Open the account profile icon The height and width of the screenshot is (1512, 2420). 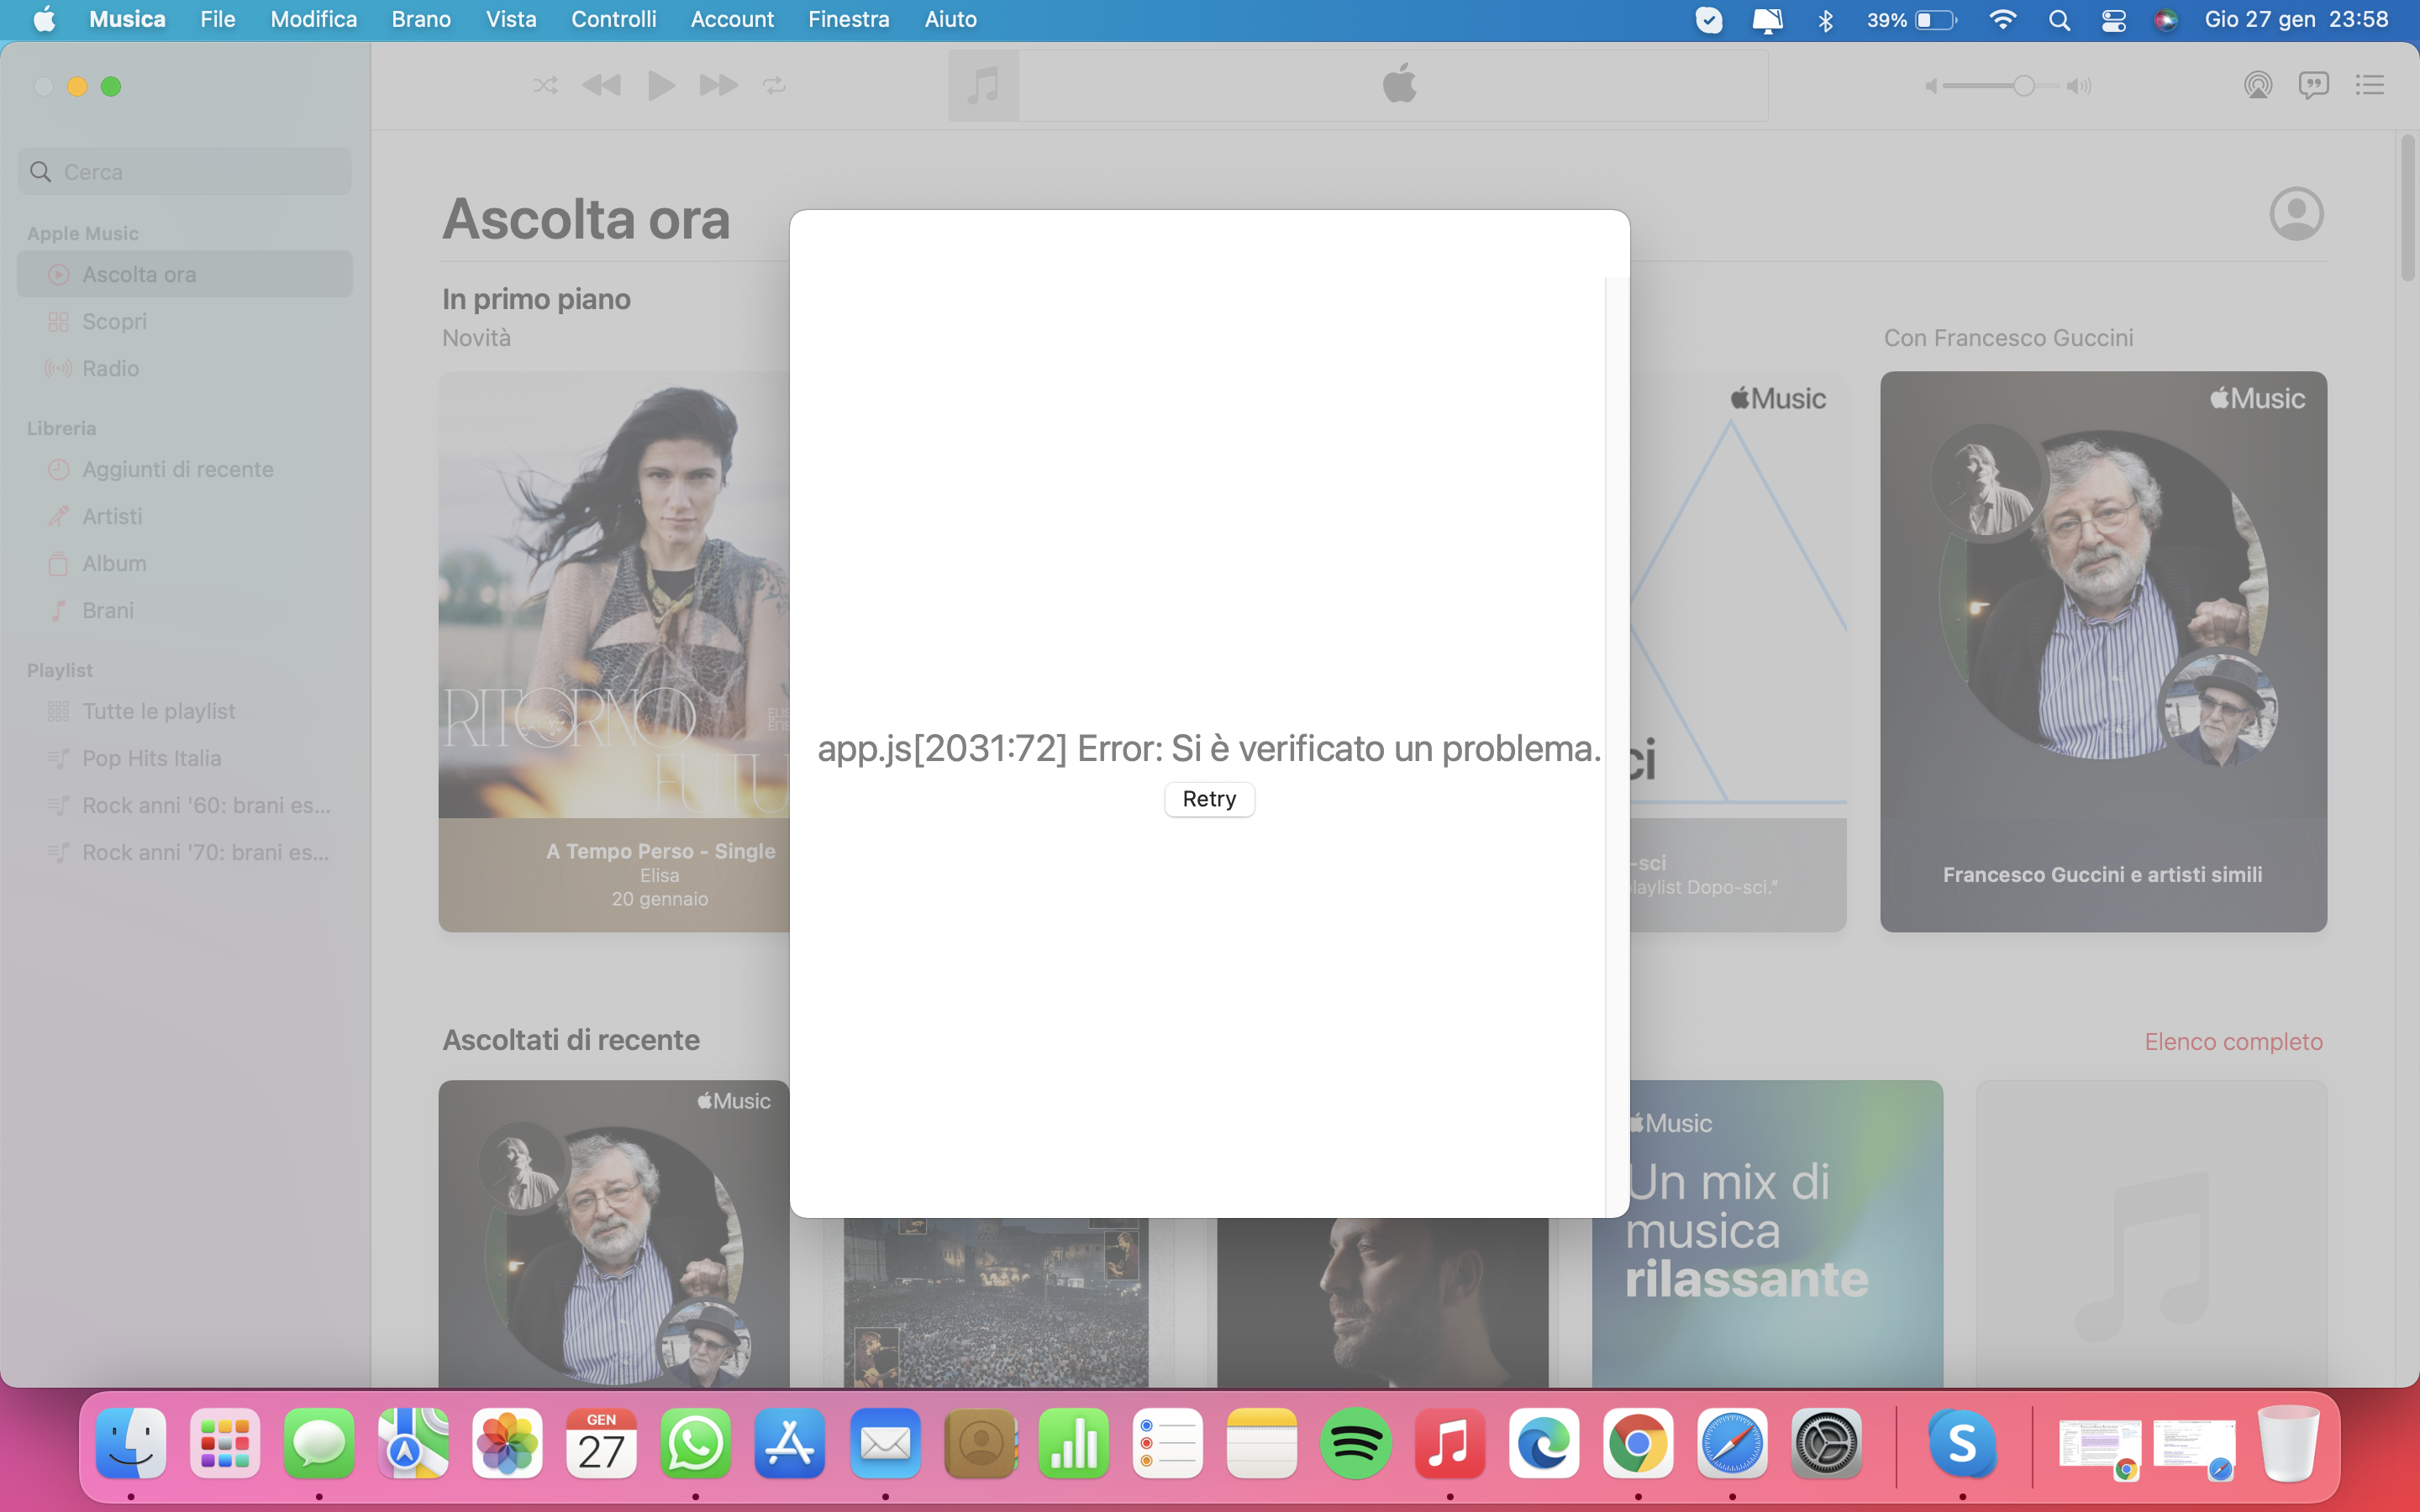(x=2296, y=214)
